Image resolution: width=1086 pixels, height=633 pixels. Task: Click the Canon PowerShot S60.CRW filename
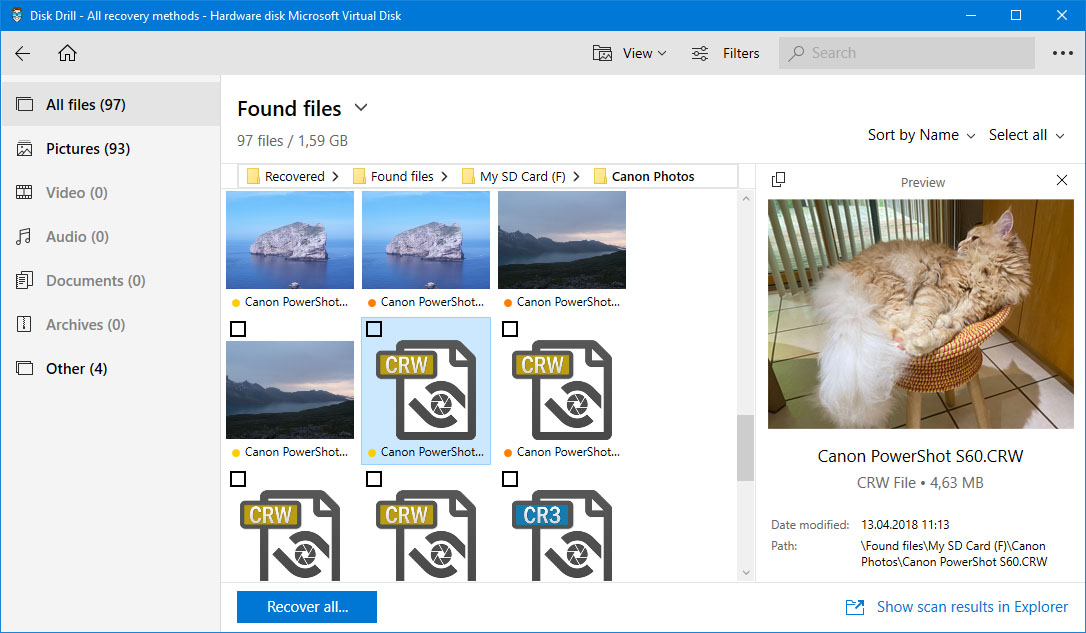click(x=920, y=456)
